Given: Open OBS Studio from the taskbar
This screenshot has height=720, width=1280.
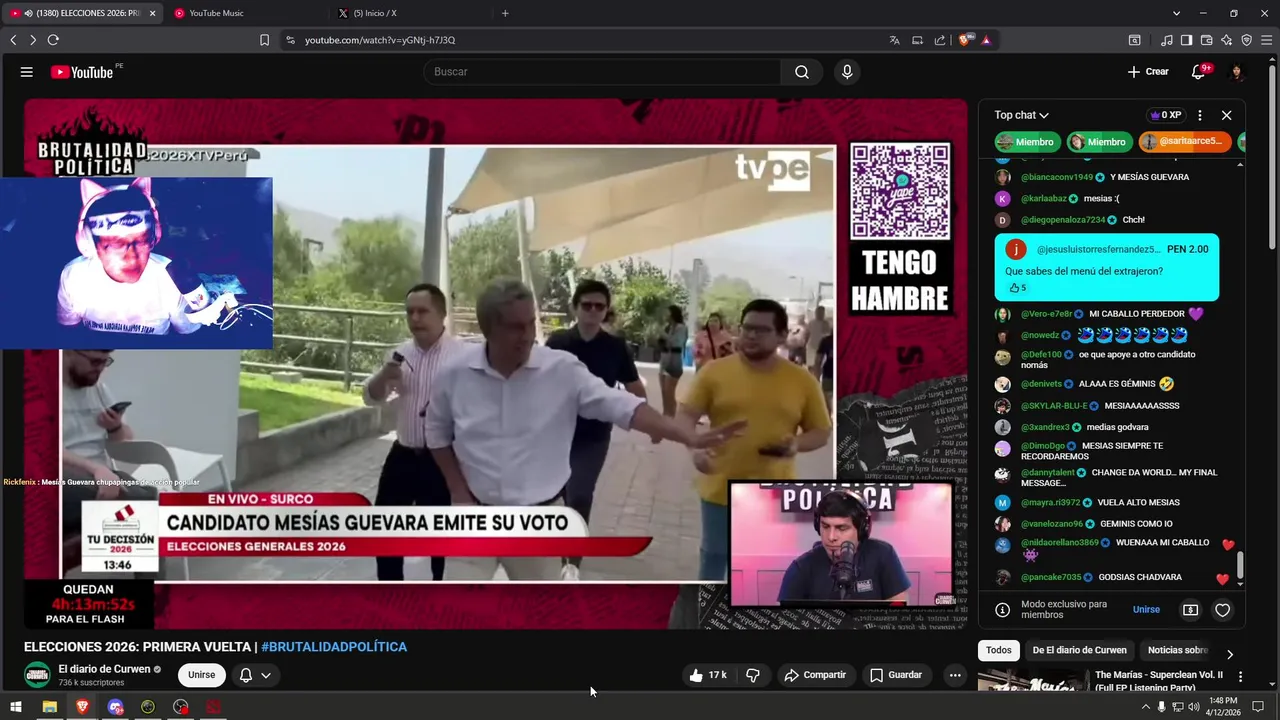Looking at the screenshot, I should 180,707.
